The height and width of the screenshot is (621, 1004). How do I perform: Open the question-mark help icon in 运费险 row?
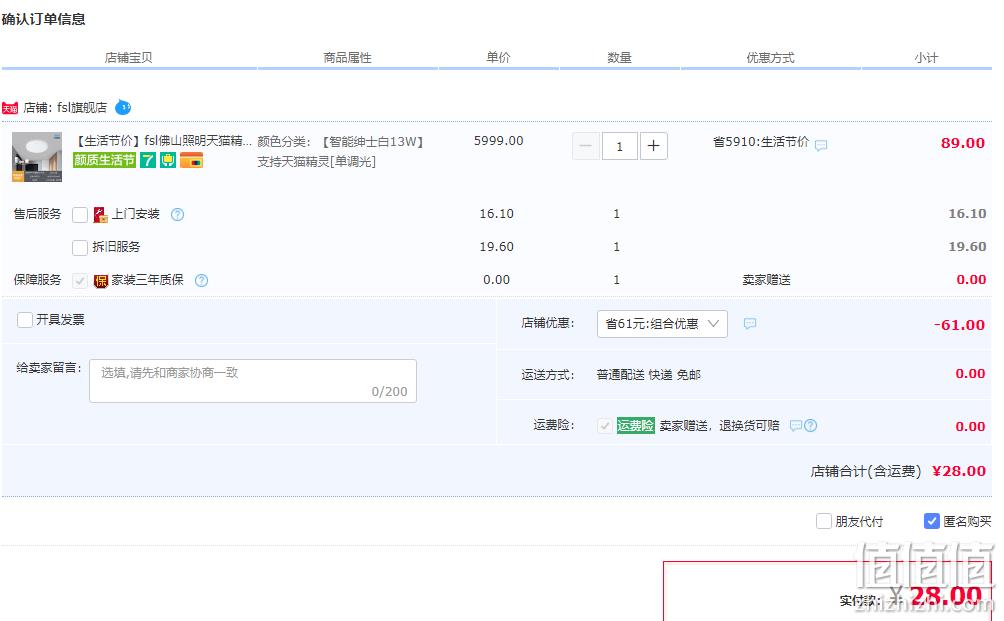pos(811,425)
